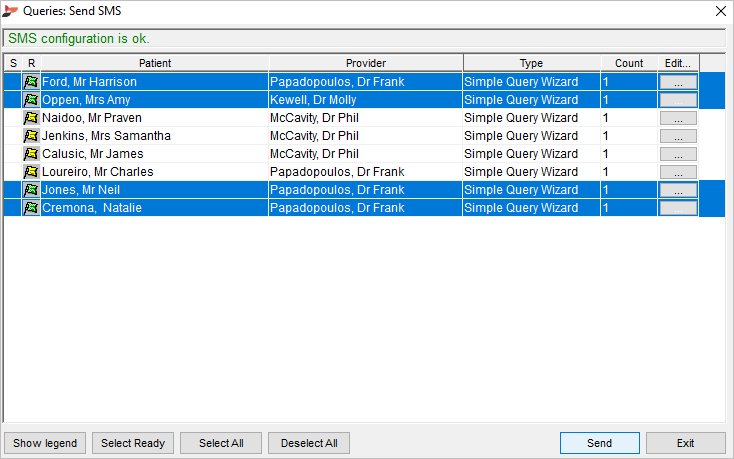Screen dimensions: 734x459
Task: Open edit ellipsis button for Naidoo row
Action: pos(678,118)
